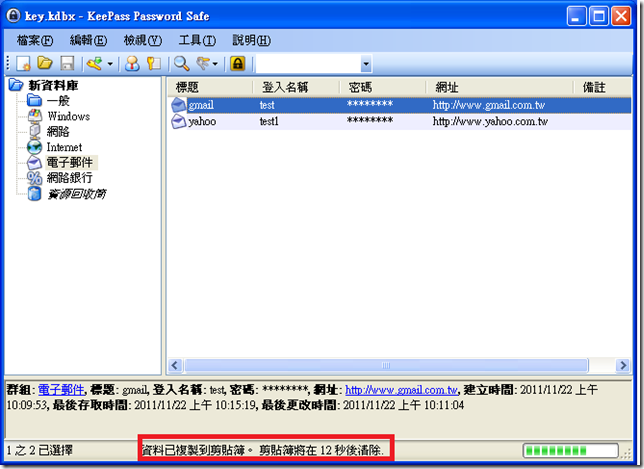The image size is (644, 469).
Task: Click into the quick search box
Action: pos(308,64)
